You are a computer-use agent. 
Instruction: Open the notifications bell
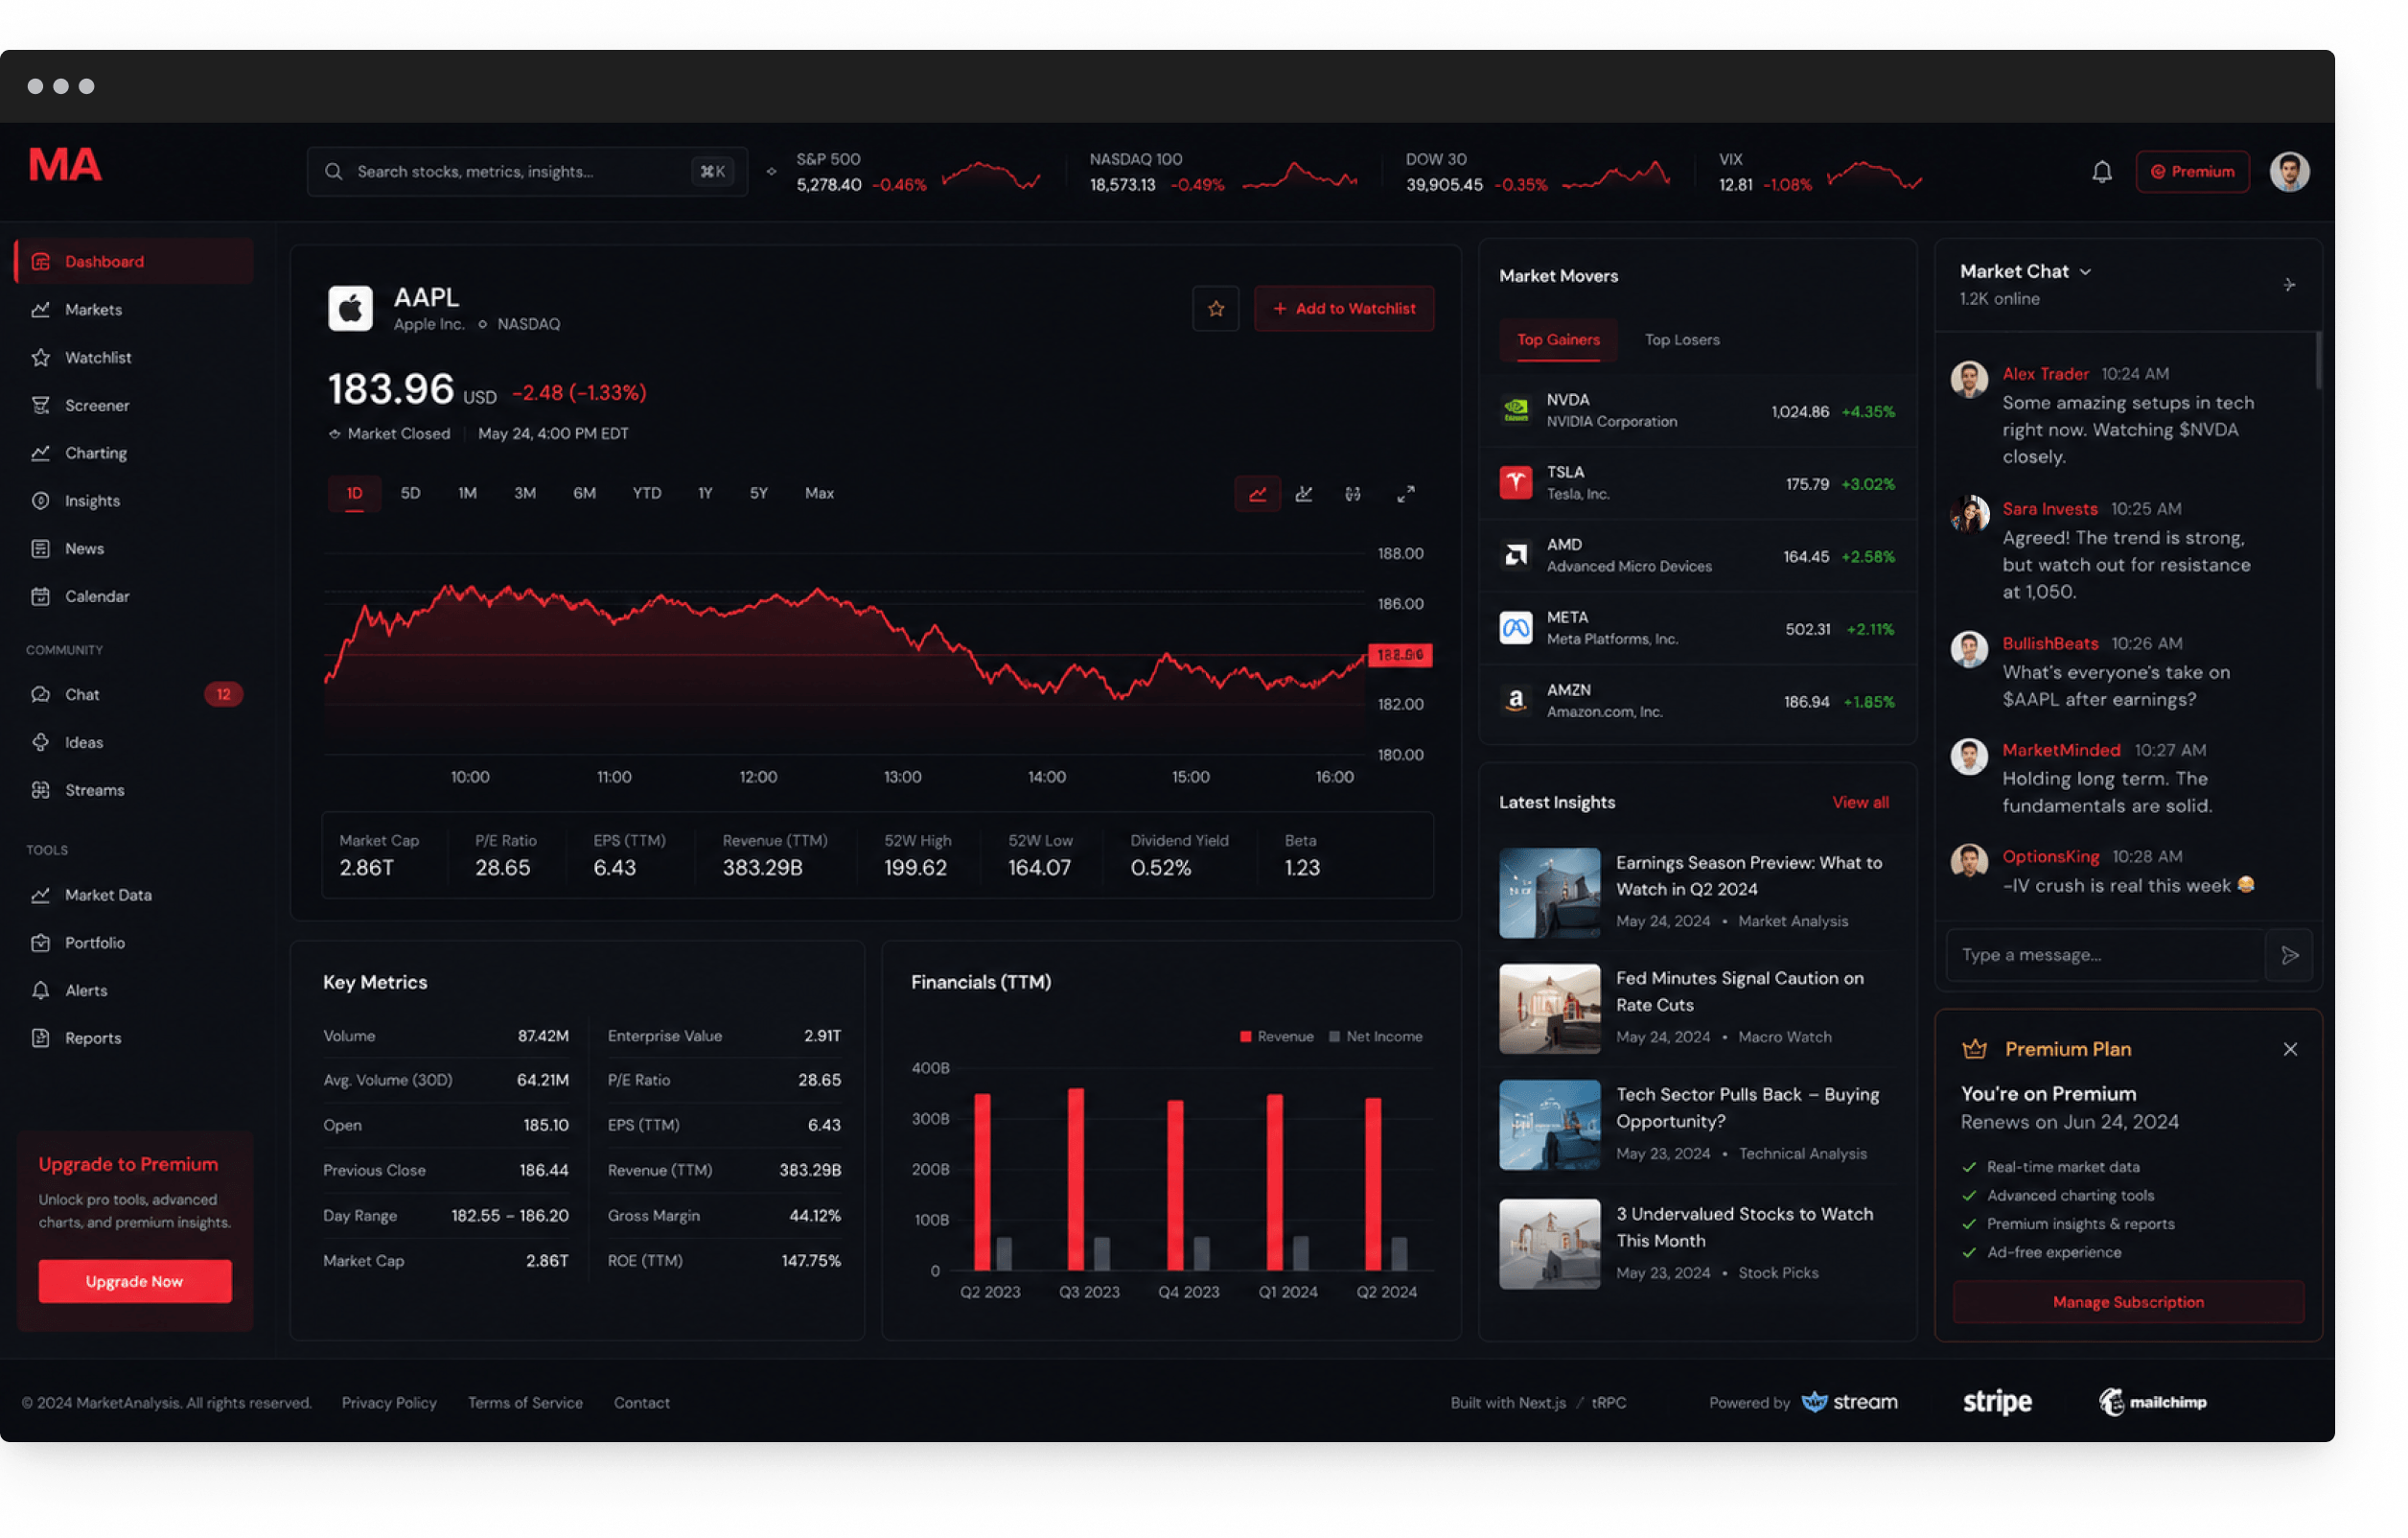coord(2101,172)
